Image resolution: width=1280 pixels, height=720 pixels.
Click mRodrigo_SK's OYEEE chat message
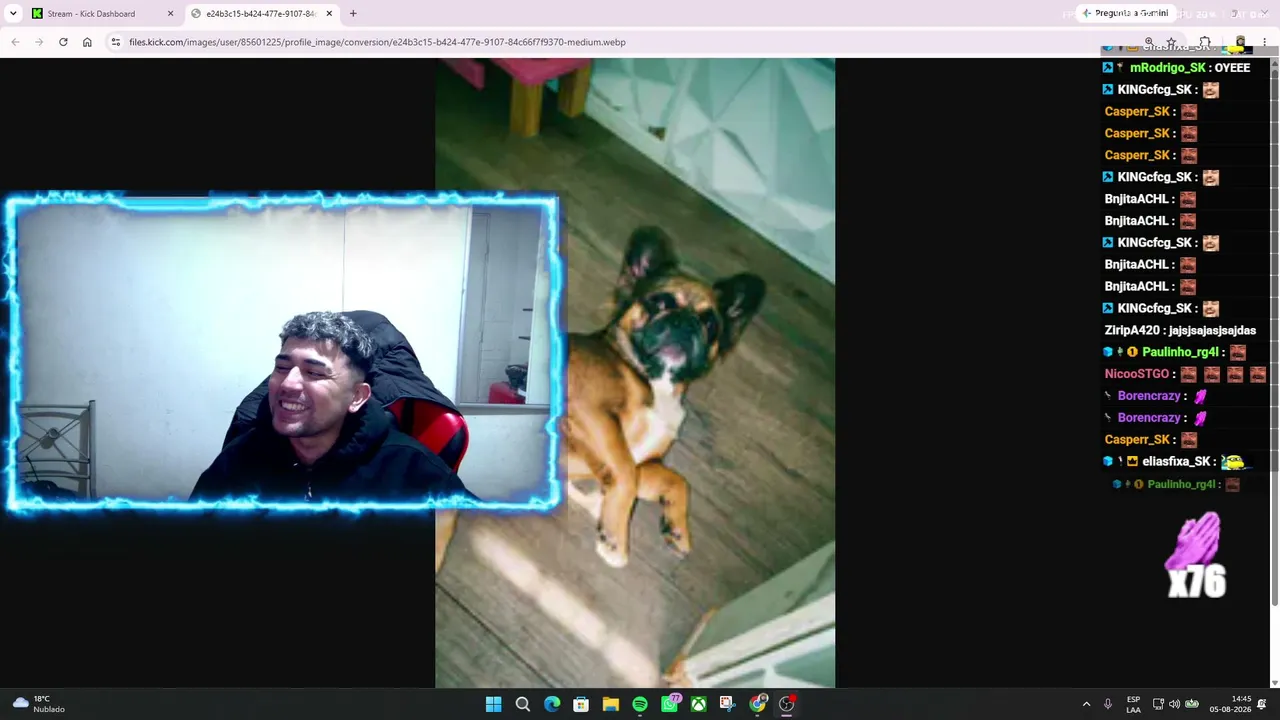pos(1176,68)
